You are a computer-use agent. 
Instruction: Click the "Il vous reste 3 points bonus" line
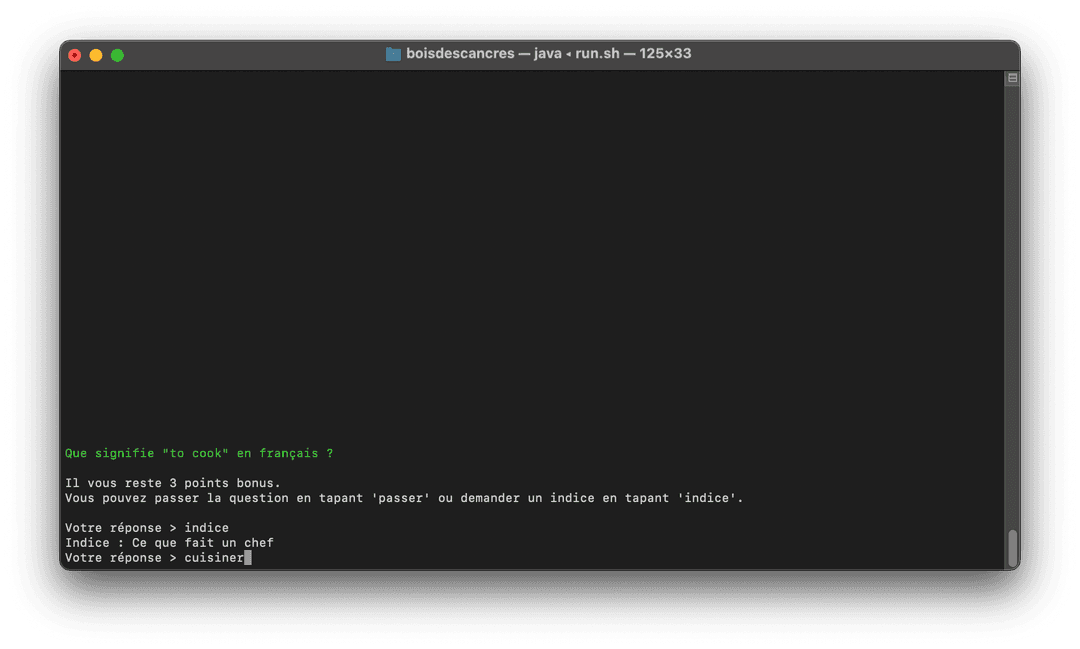pyautogui.click(x=172, y=483)
